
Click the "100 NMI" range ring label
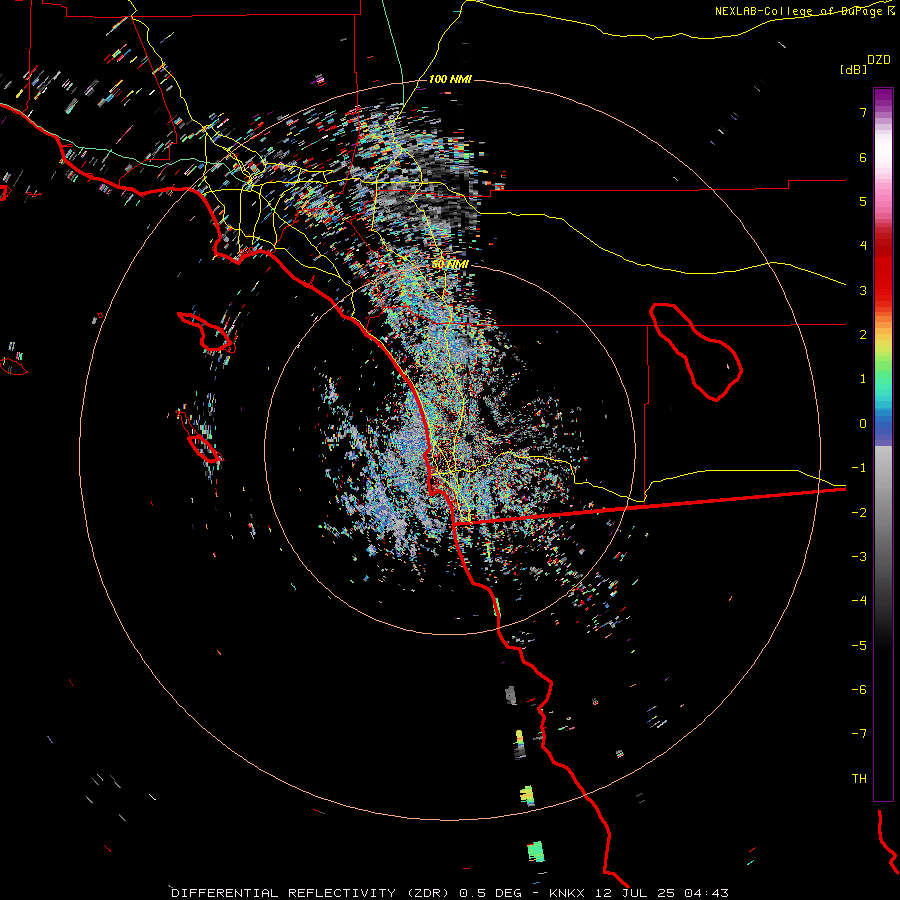tap(450, 79)
